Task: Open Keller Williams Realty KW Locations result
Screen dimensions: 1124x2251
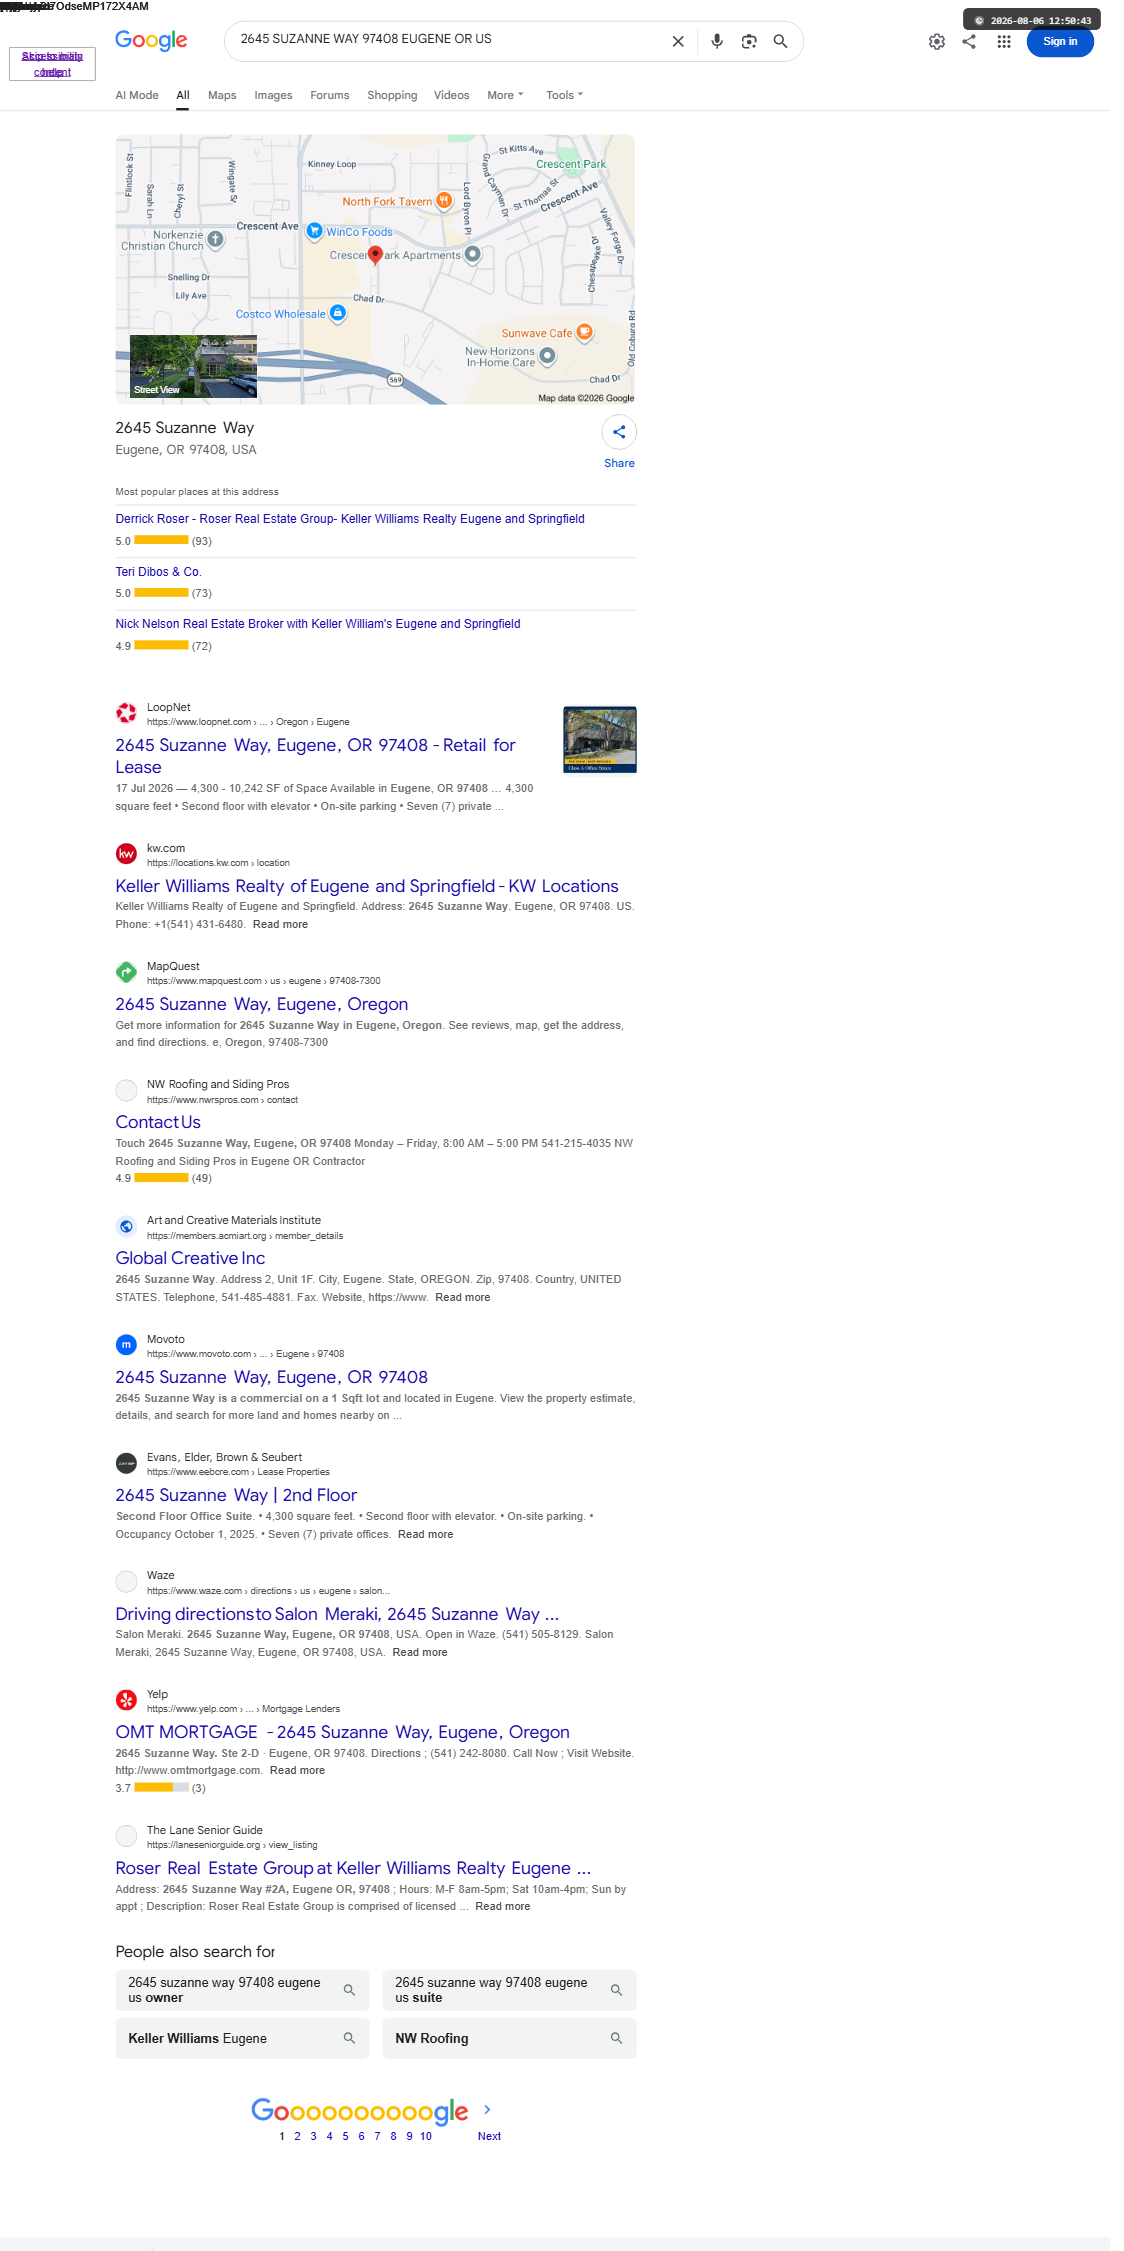Action: click(367, 886)
